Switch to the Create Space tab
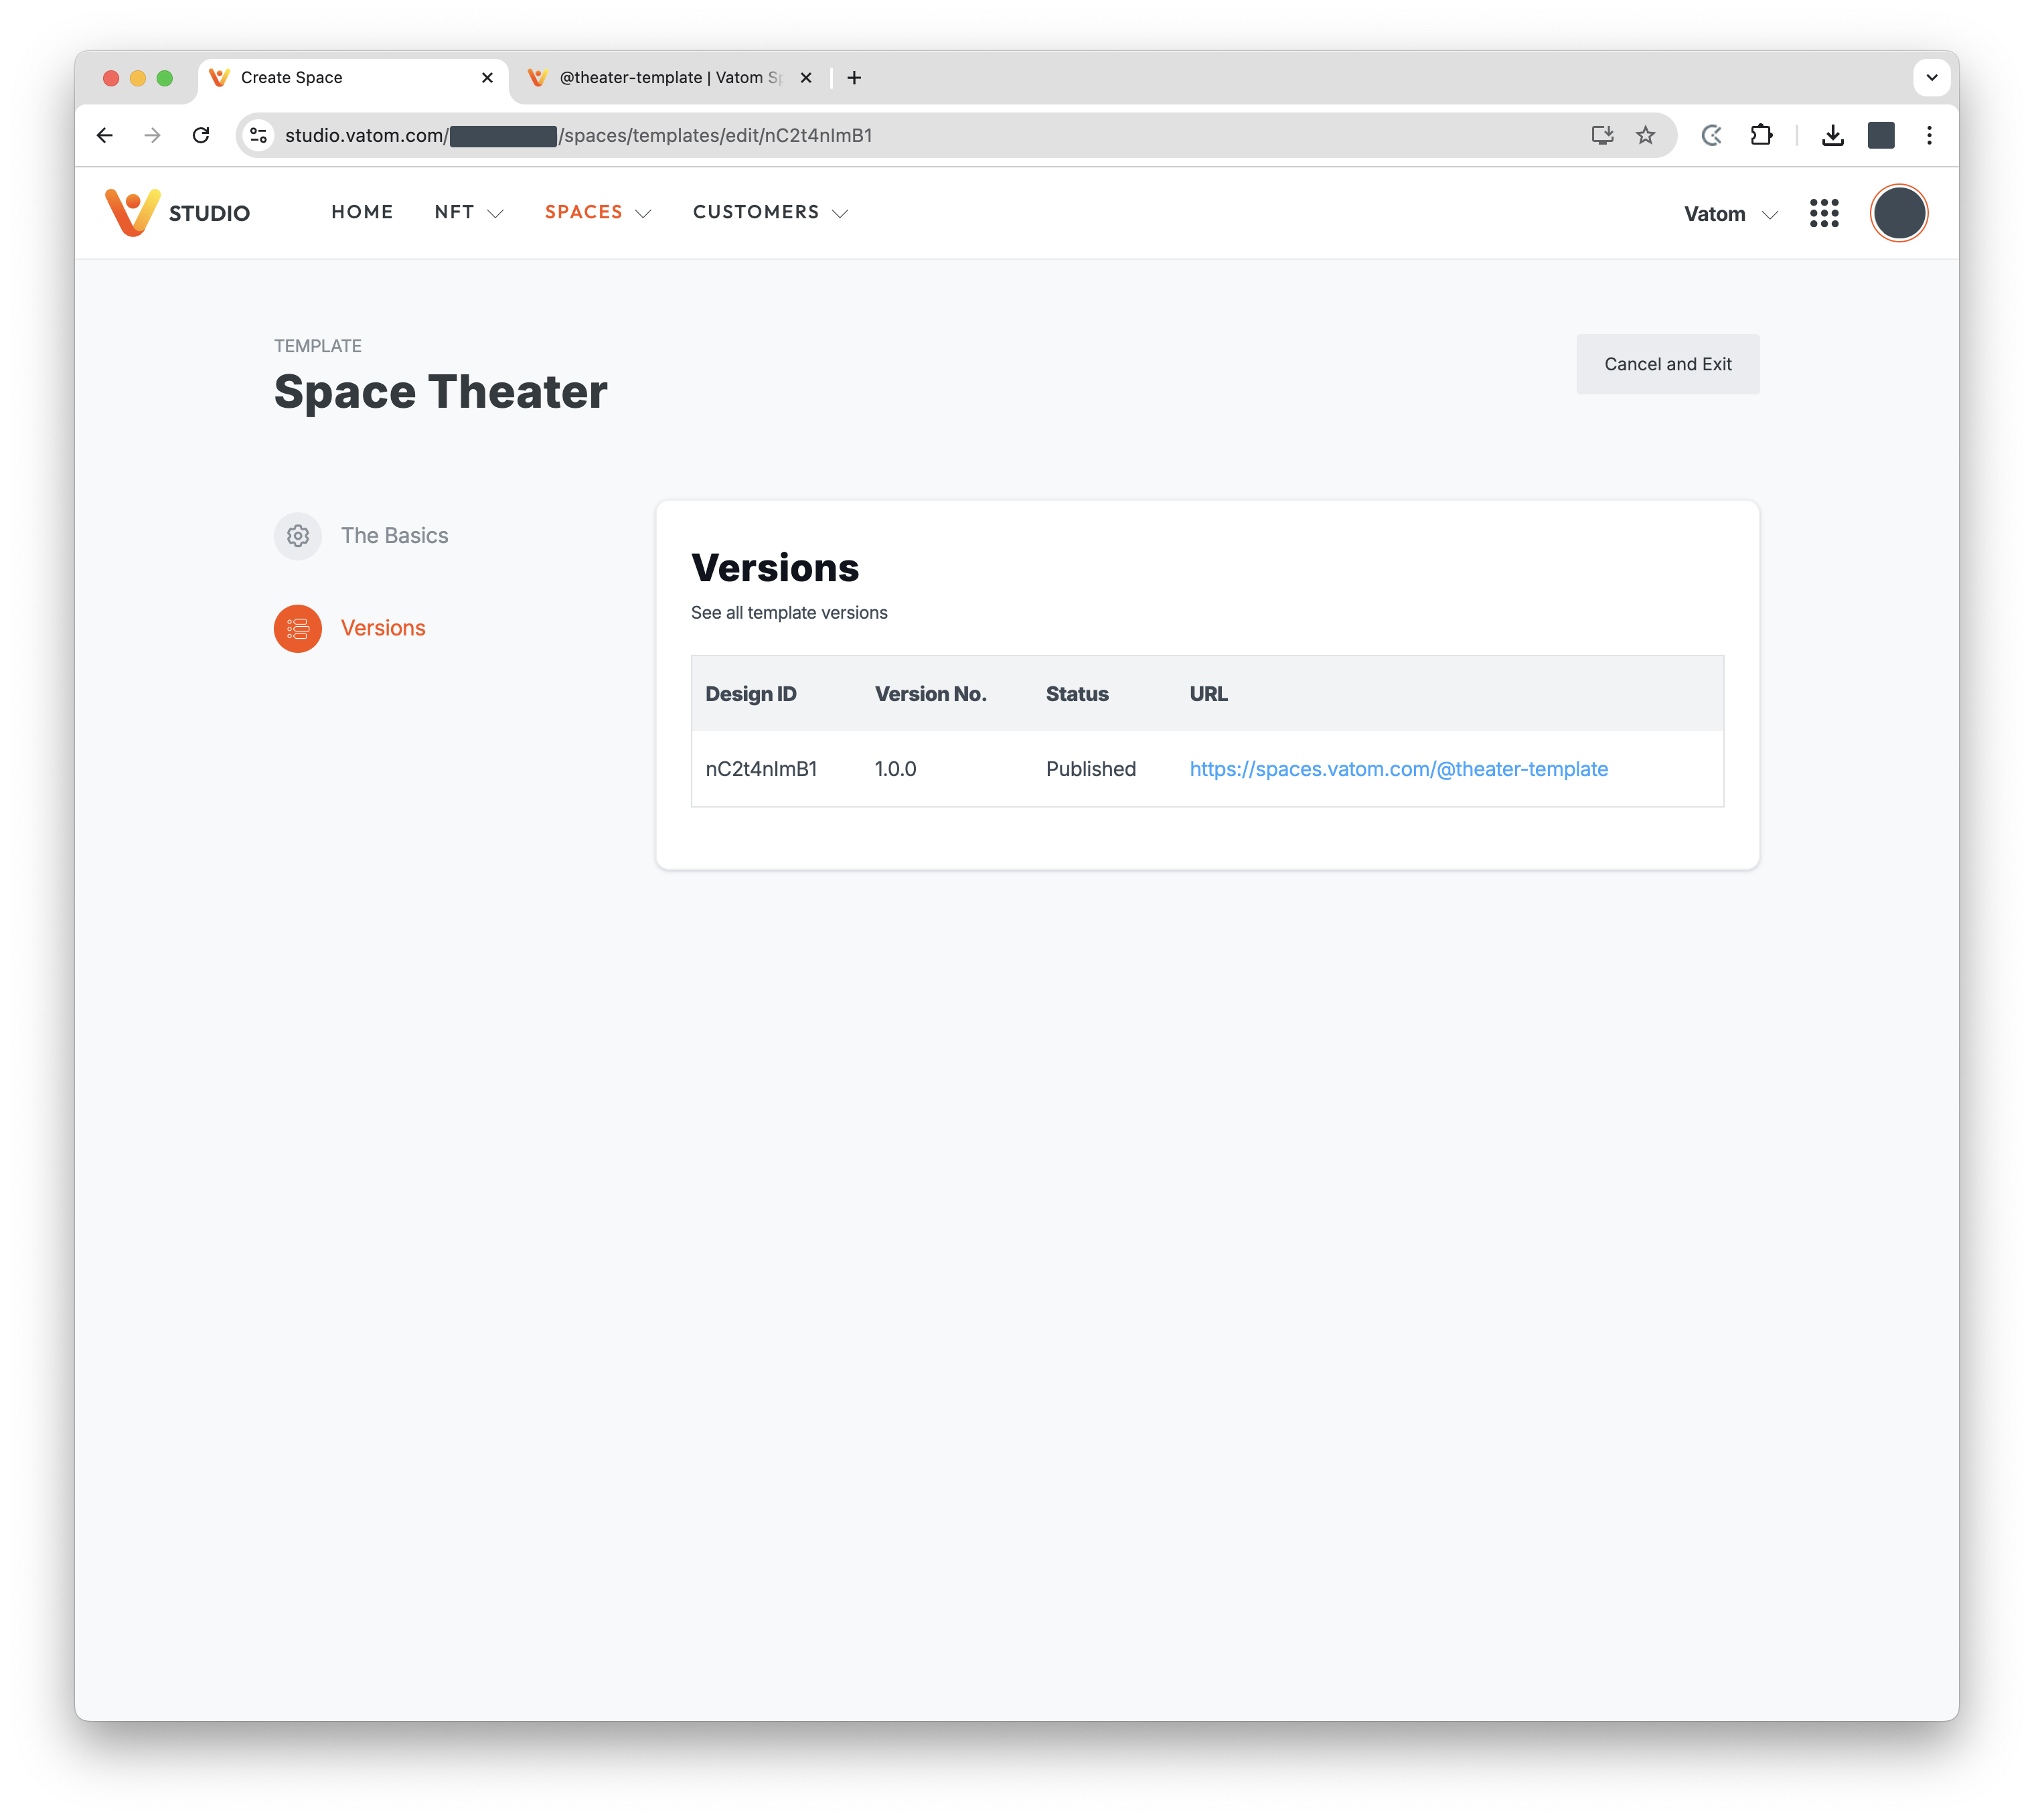The image size is (2034, 1820). 353,78
